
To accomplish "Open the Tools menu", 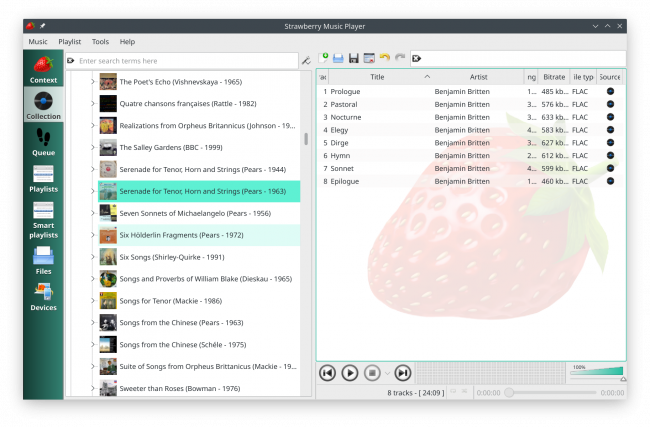I will click(x=100, y=42).
